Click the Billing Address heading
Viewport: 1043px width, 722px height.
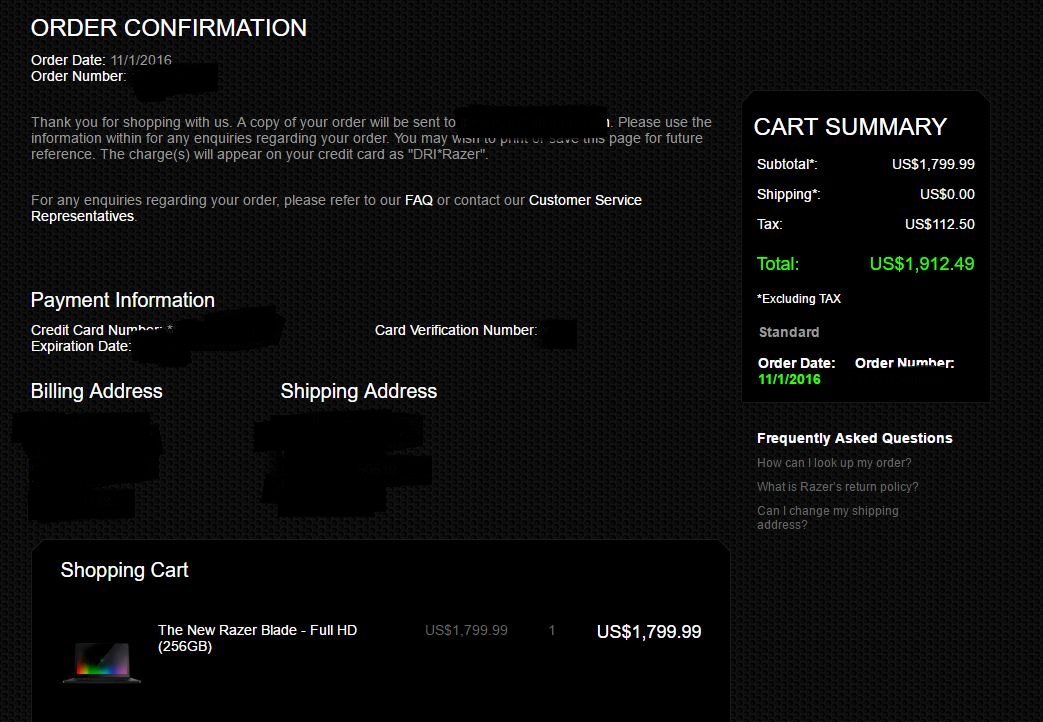tap(96, 391)
